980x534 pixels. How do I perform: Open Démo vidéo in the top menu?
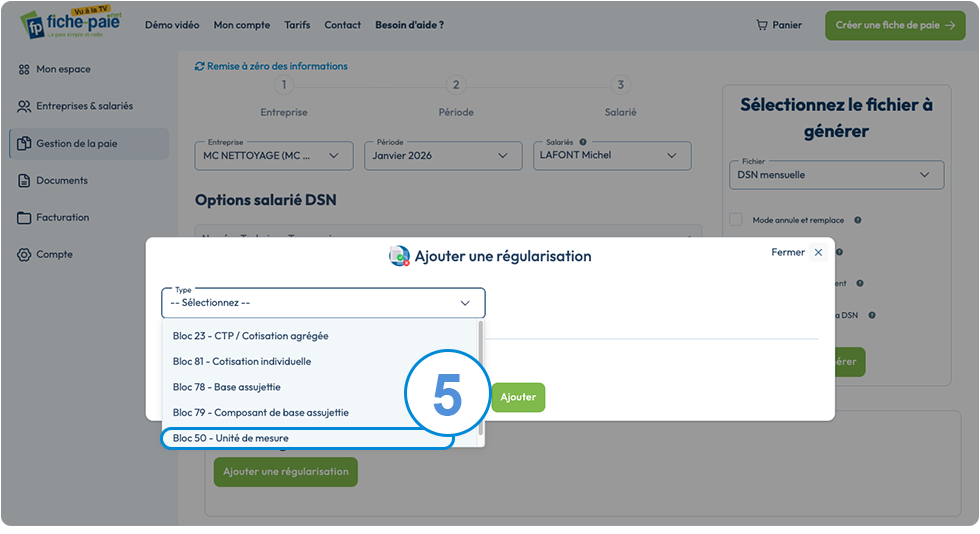point(172,25)
